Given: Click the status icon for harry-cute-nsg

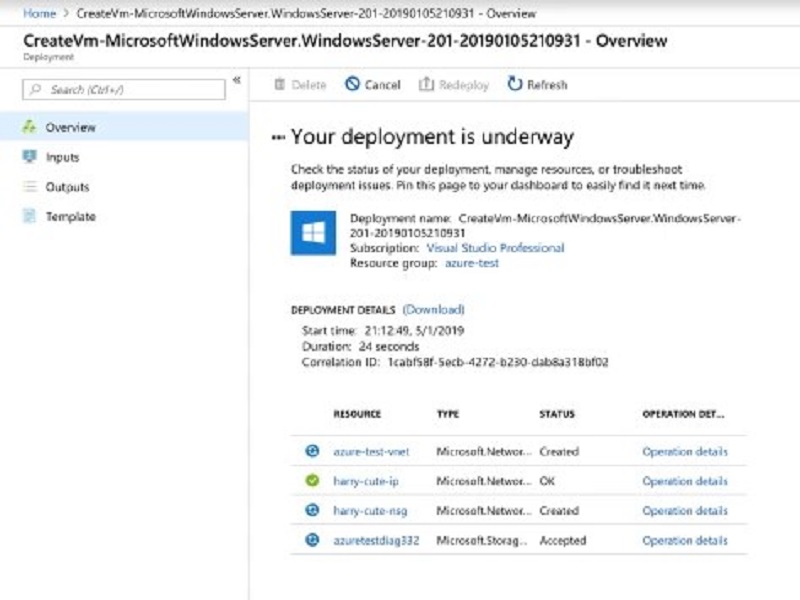Looking at the screenshot, I should (x=312, y=510).
